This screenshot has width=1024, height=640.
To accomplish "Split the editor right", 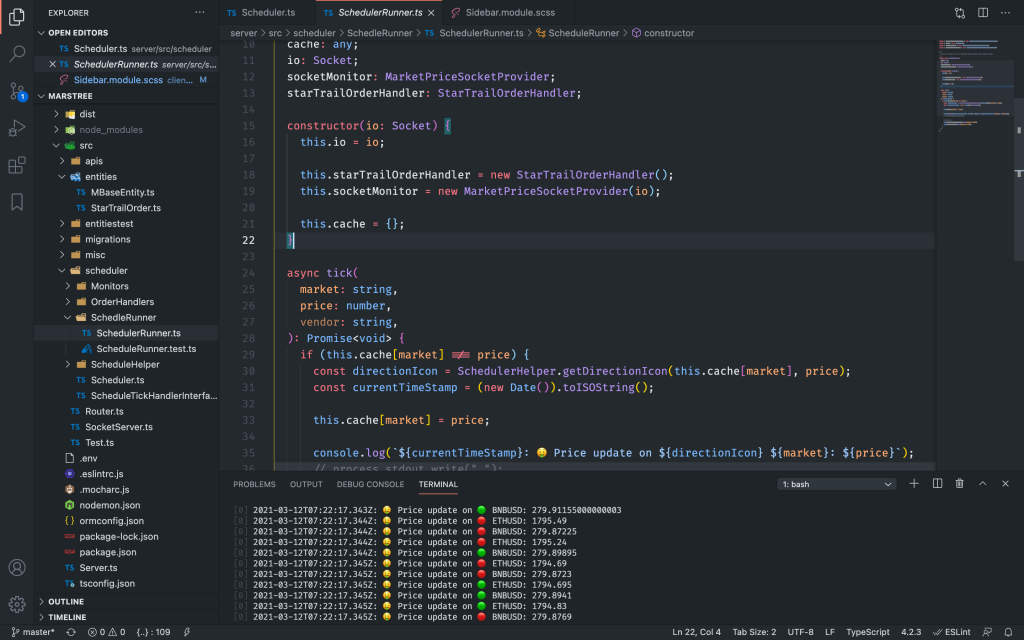I will pyautogui.click(x=985, y=13).
